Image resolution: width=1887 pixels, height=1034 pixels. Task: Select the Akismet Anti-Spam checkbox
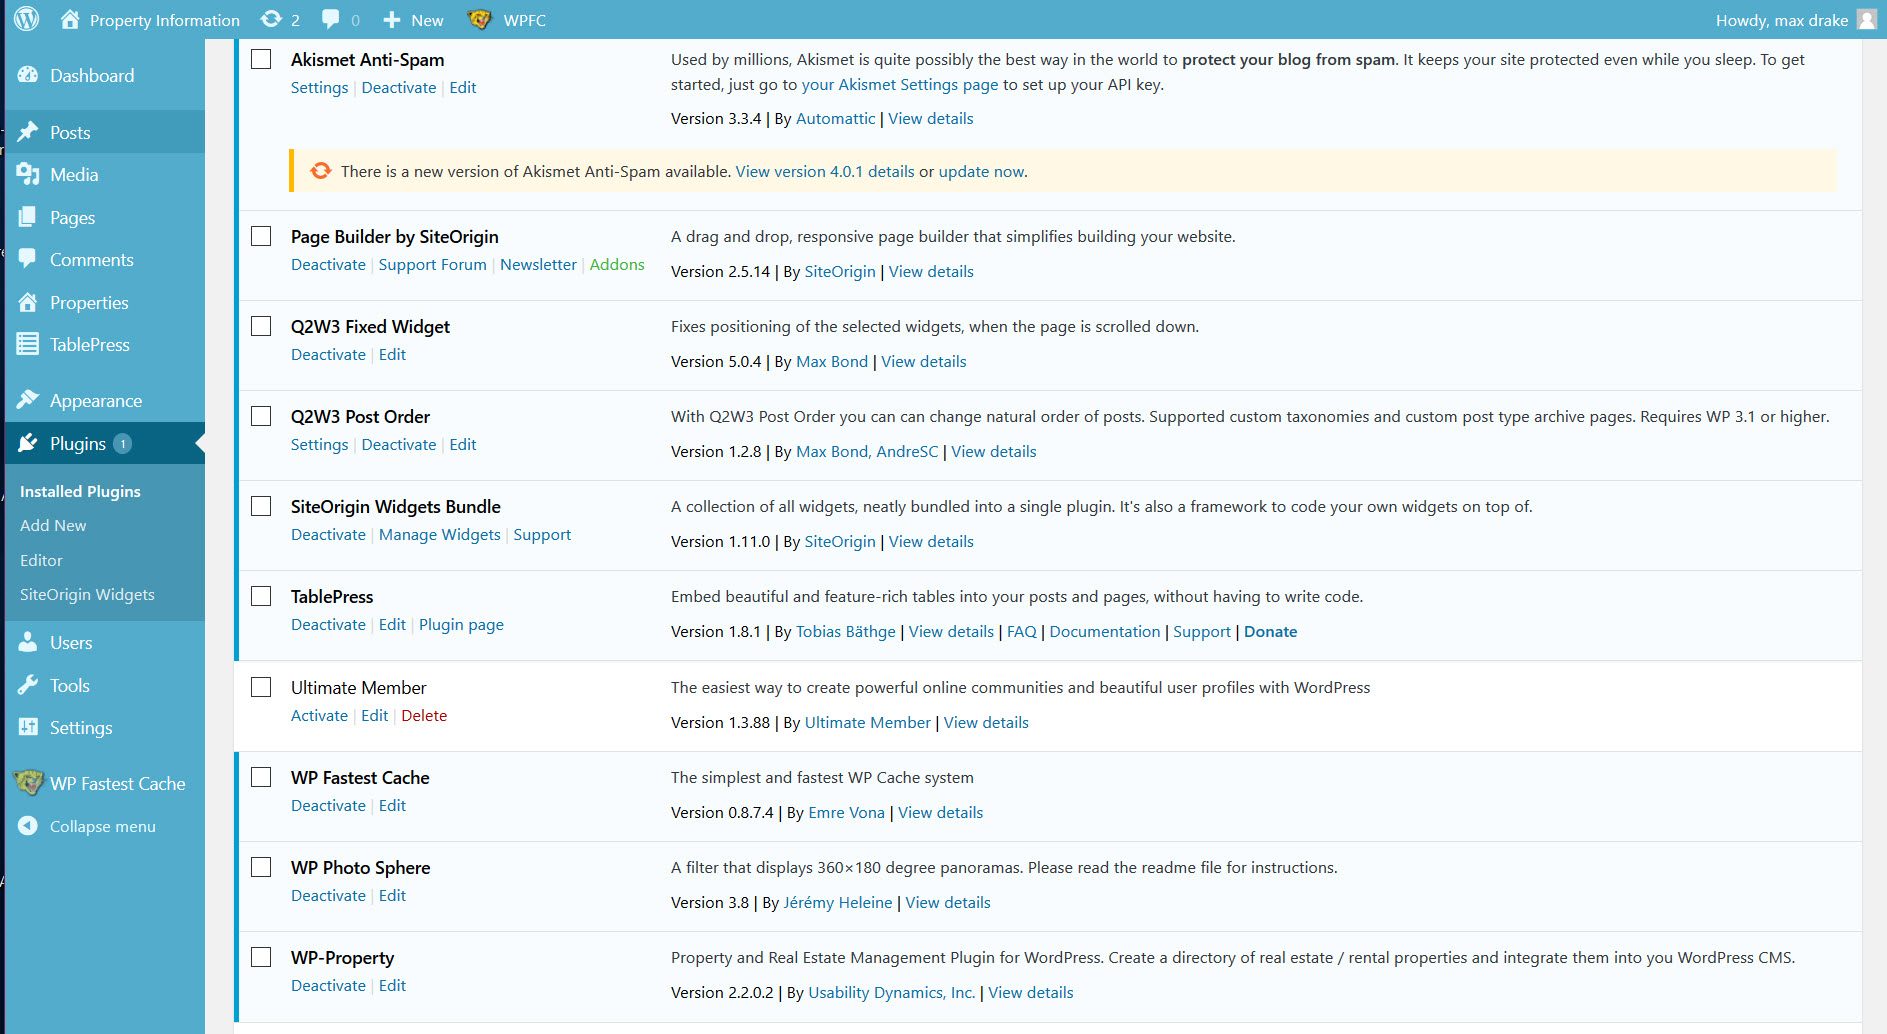[261, 59]
